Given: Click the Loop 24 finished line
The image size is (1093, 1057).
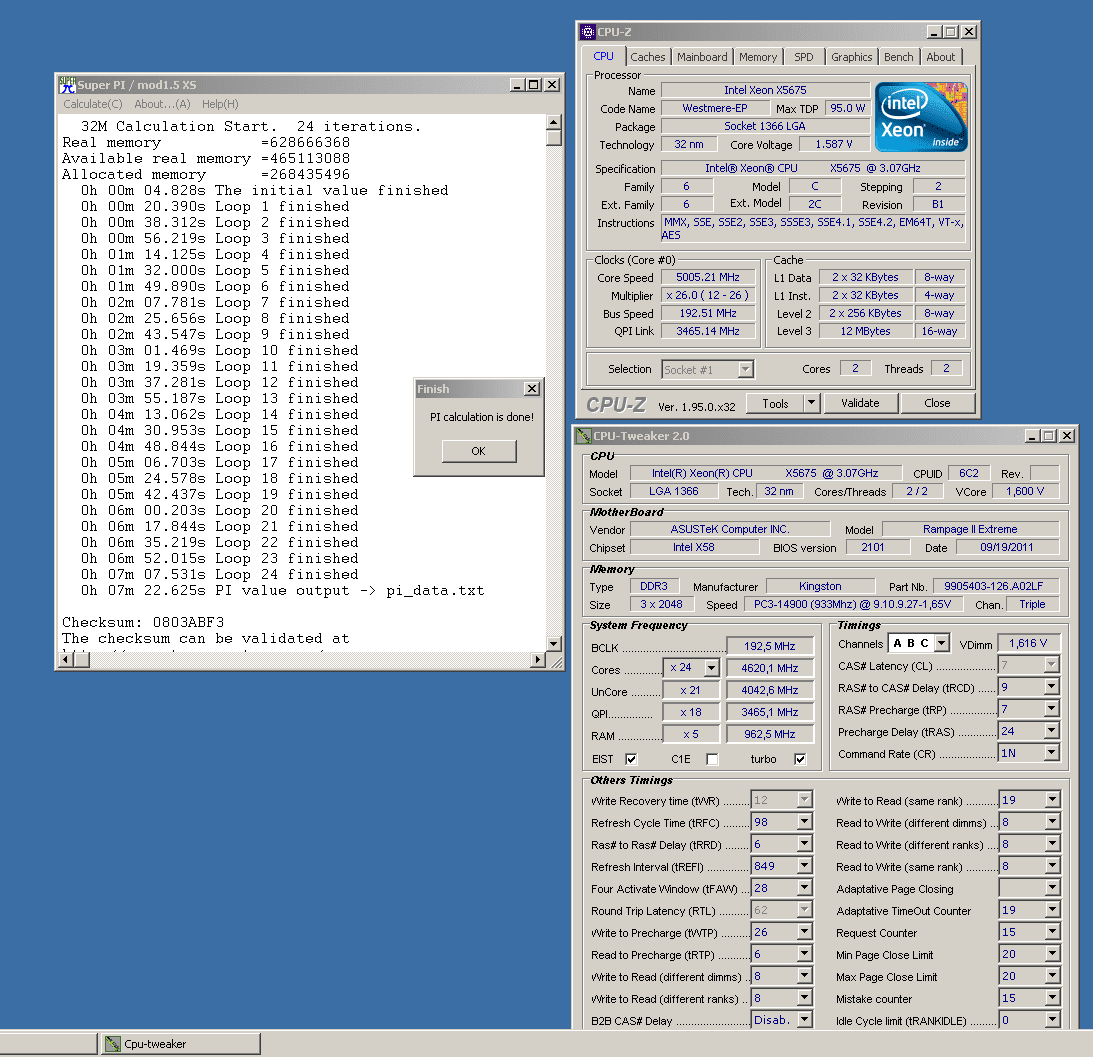Looking at the screenshot, I should click(x=220, y=575).
